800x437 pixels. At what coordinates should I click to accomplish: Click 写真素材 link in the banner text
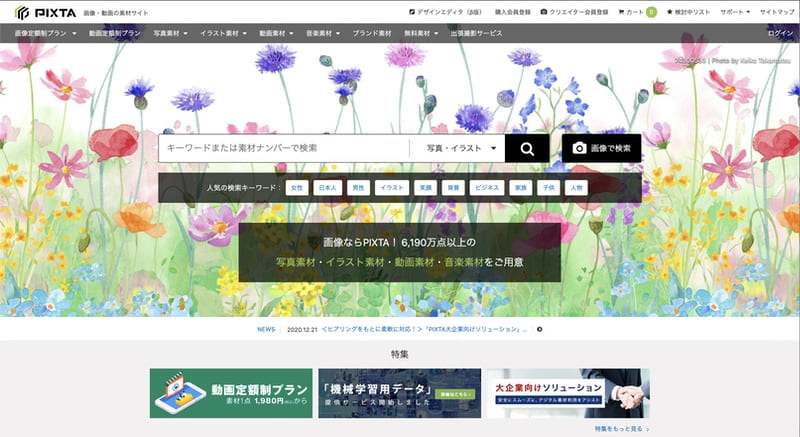296,262
